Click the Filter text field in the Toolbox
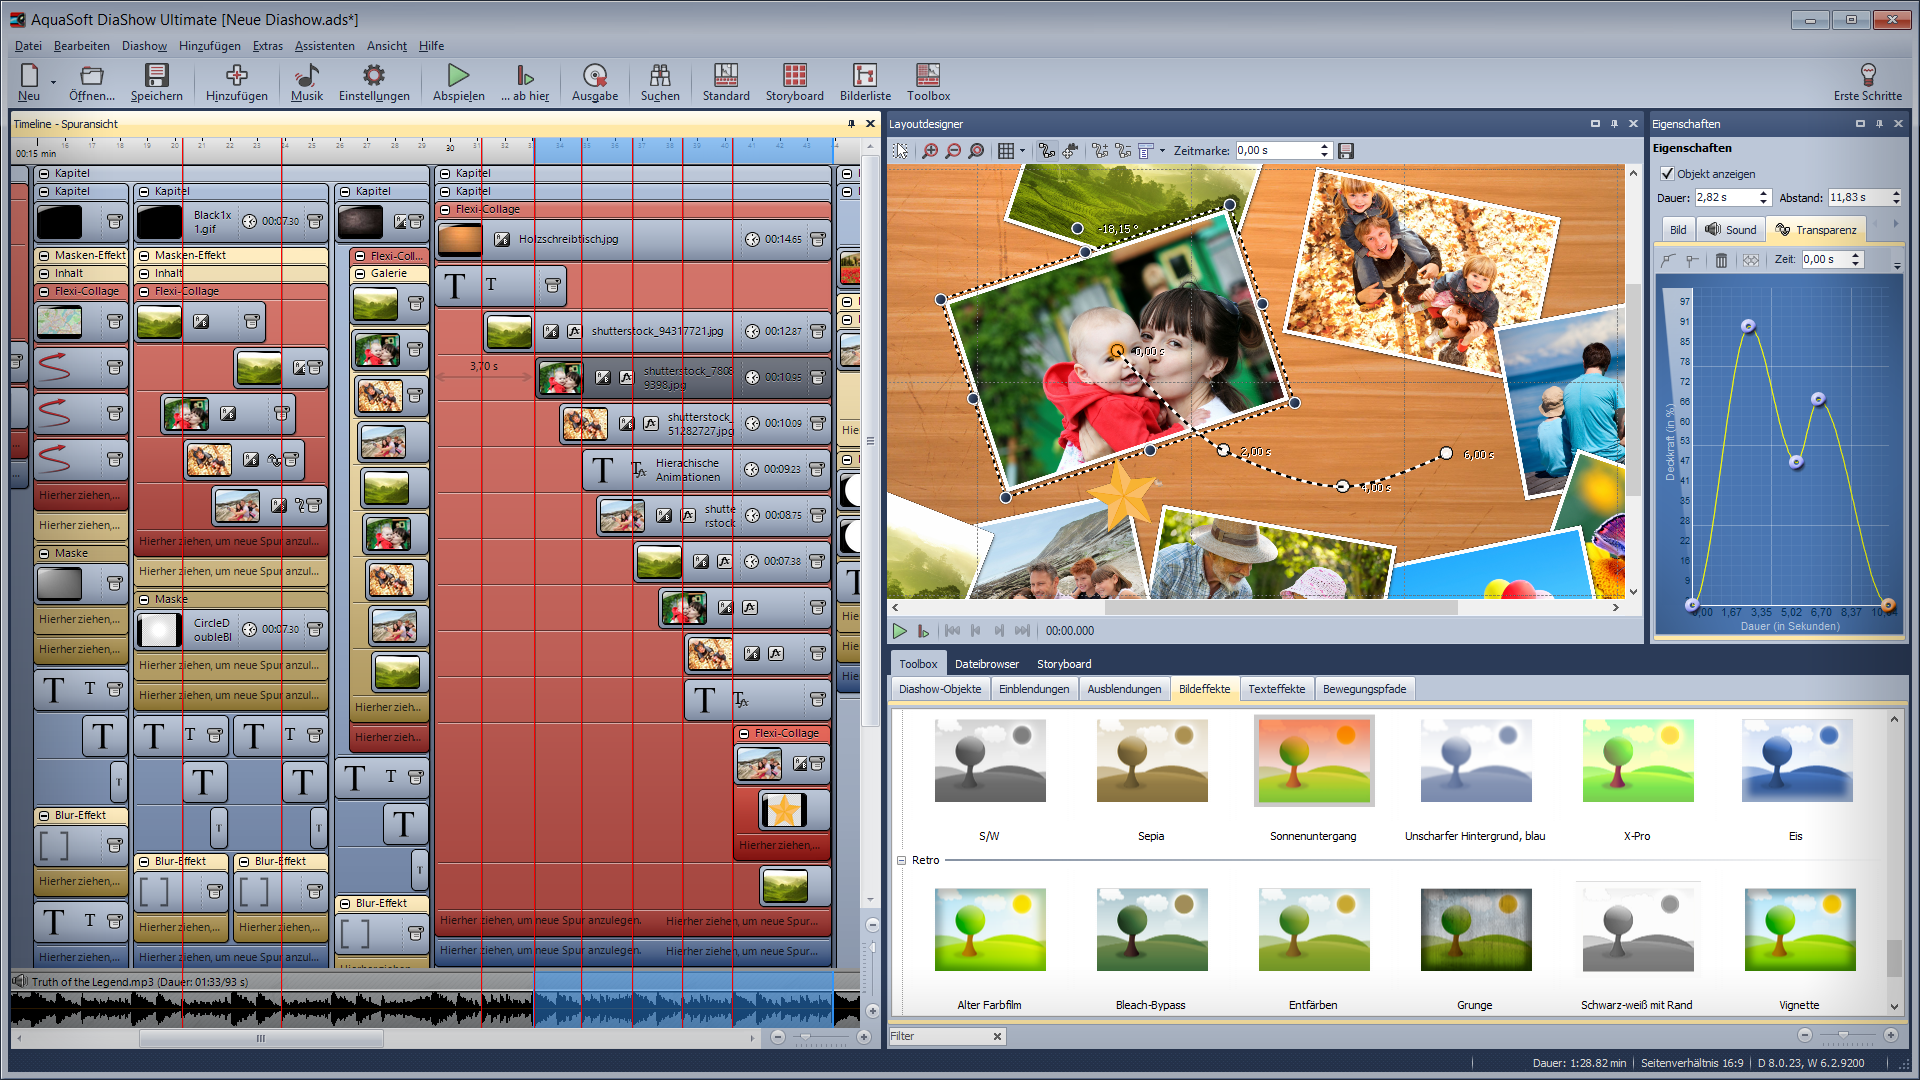Image resolution: width=1920 pixels, height=1080 pixels. coord(938,1036)
